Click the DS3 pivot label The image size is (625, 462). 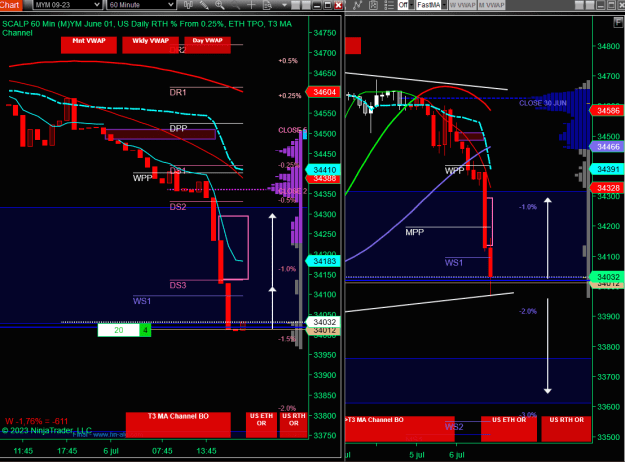point(178,285)
